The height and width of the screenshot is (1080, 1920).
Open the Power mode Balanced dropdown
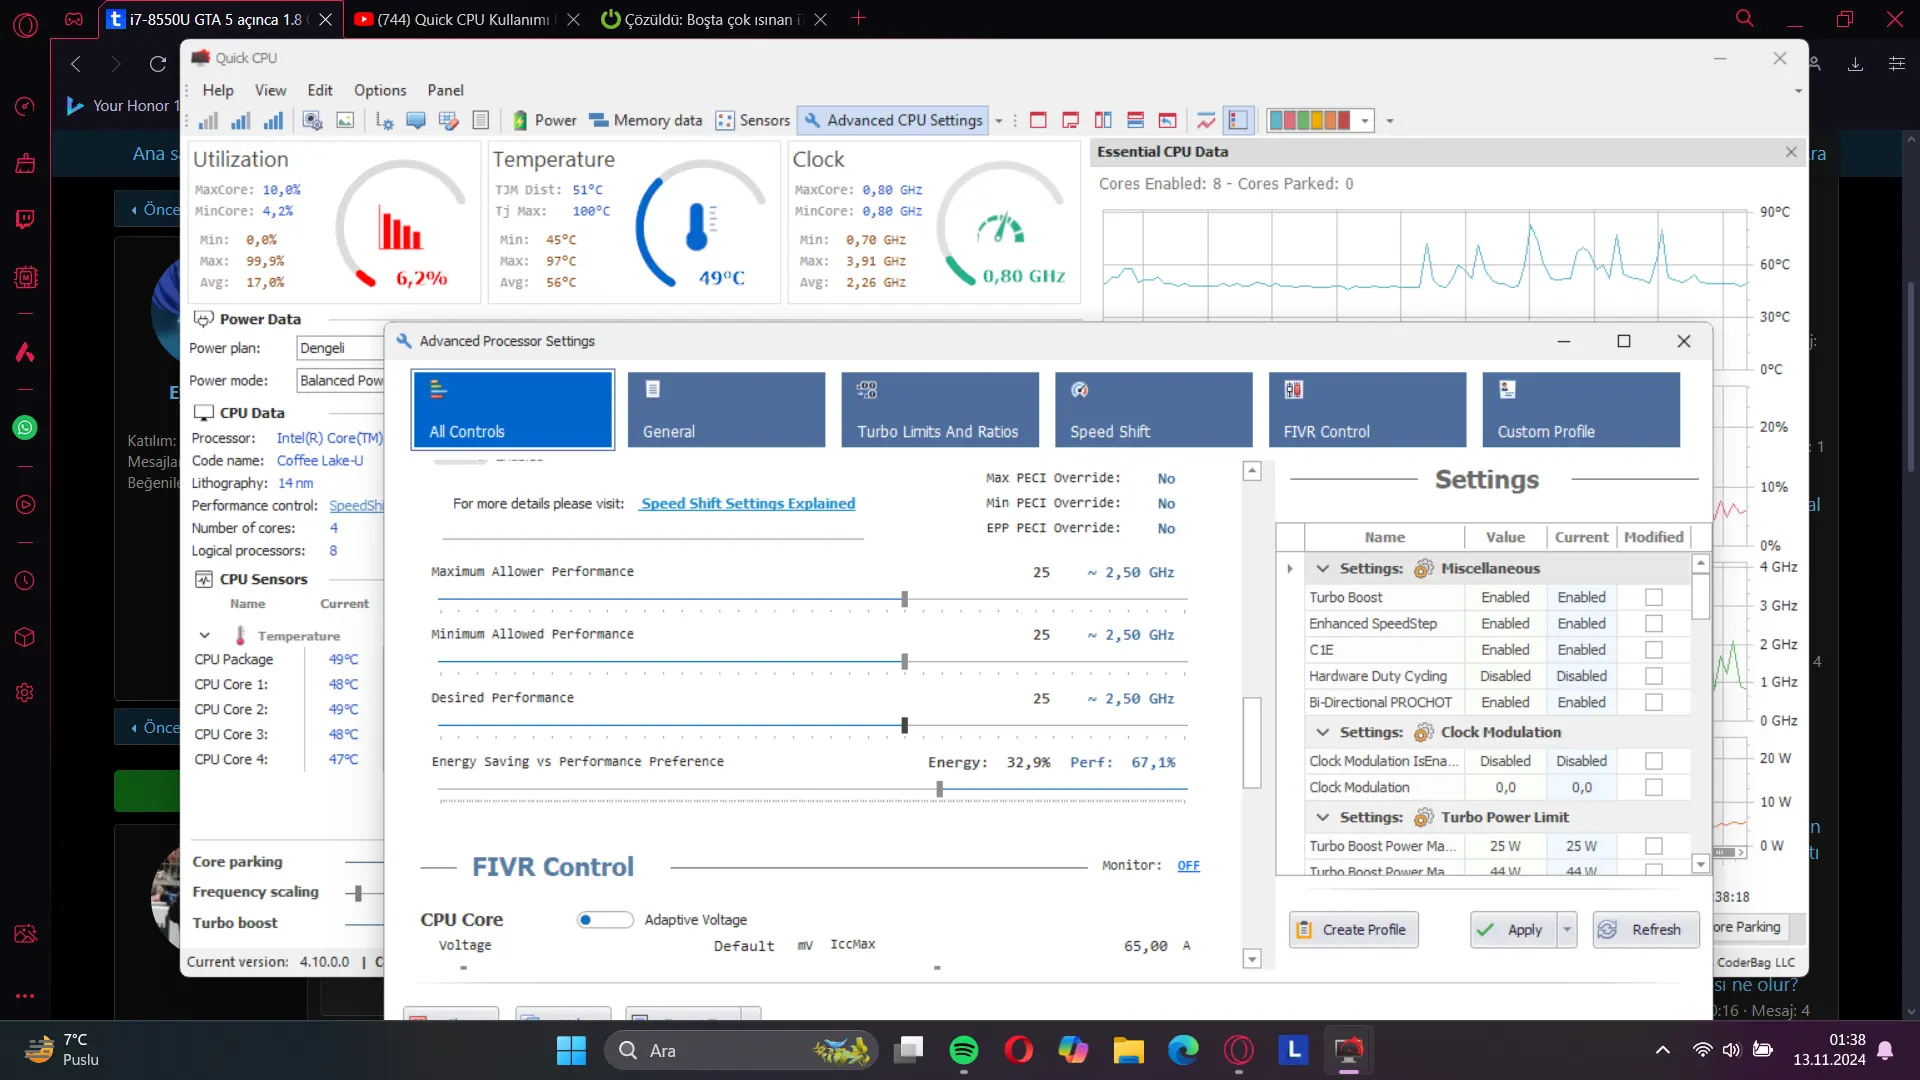(x=340, y=381)
